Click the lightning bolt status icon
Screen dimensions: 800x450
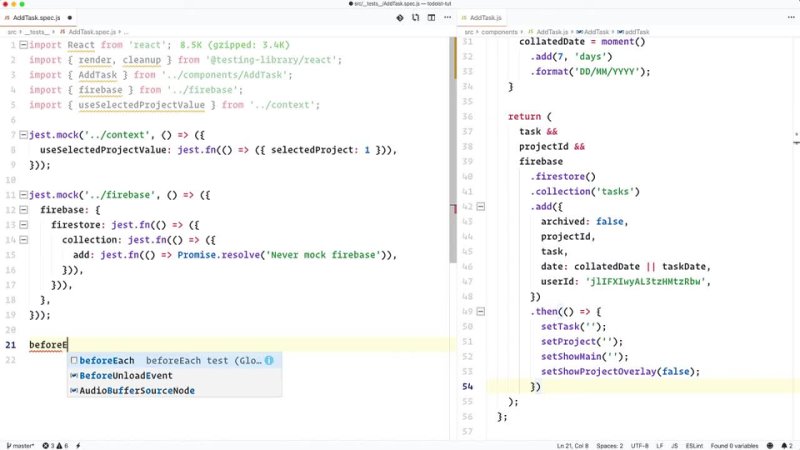tap(78, 446)
